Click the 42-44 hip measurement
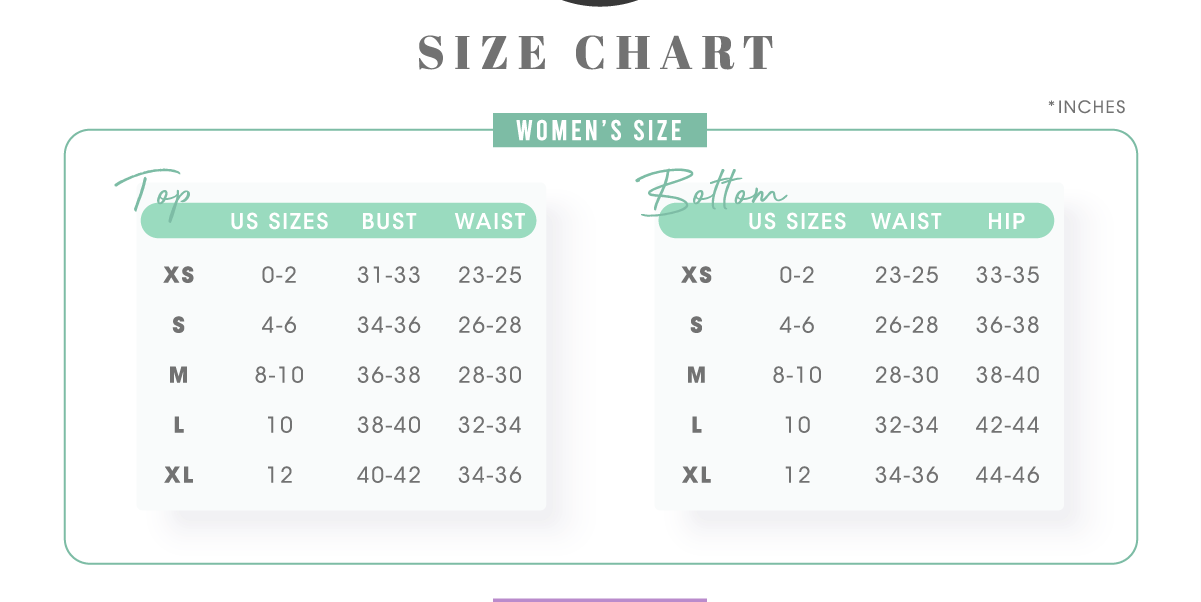The height and width of the screenshot is (602, 1201). (x=1007, y=425)
